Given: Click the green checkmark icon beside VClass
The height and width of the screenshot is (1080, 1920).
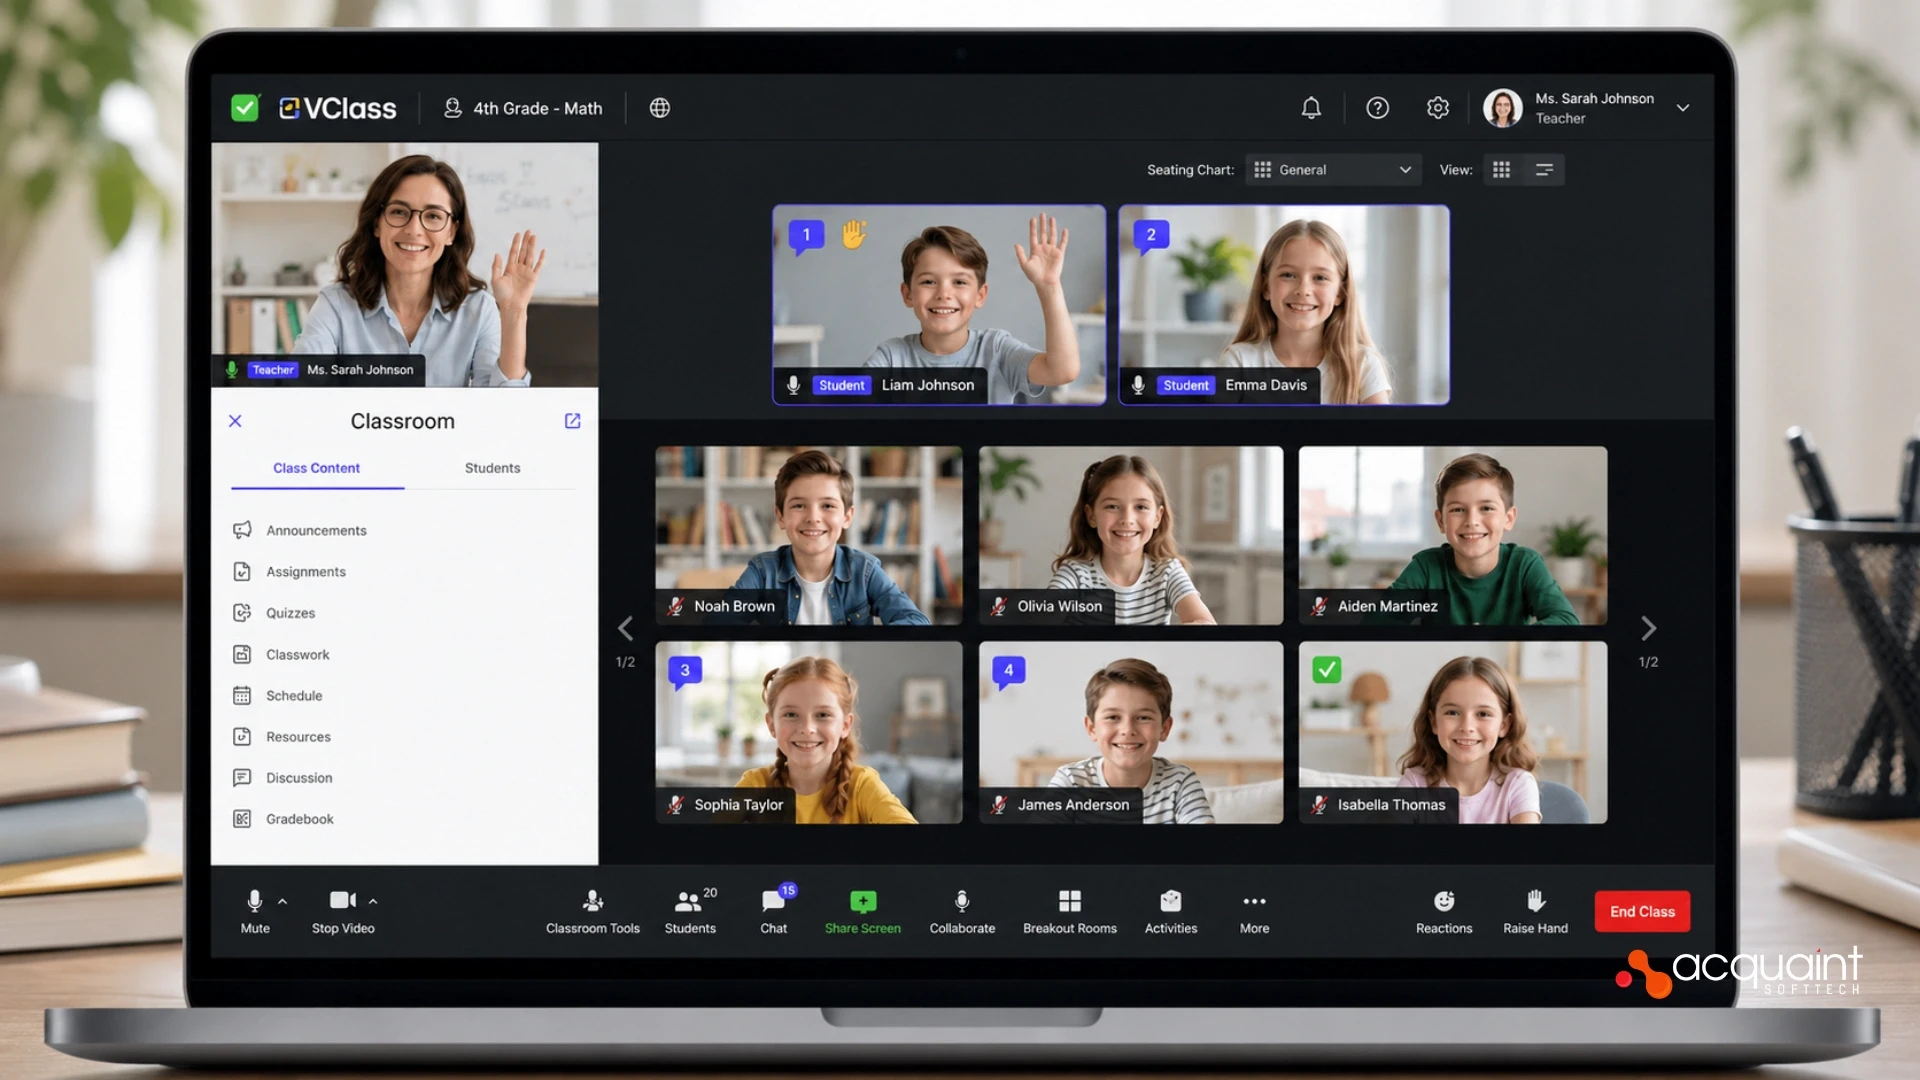Looking at the screenshot, I should click(245, 108).
